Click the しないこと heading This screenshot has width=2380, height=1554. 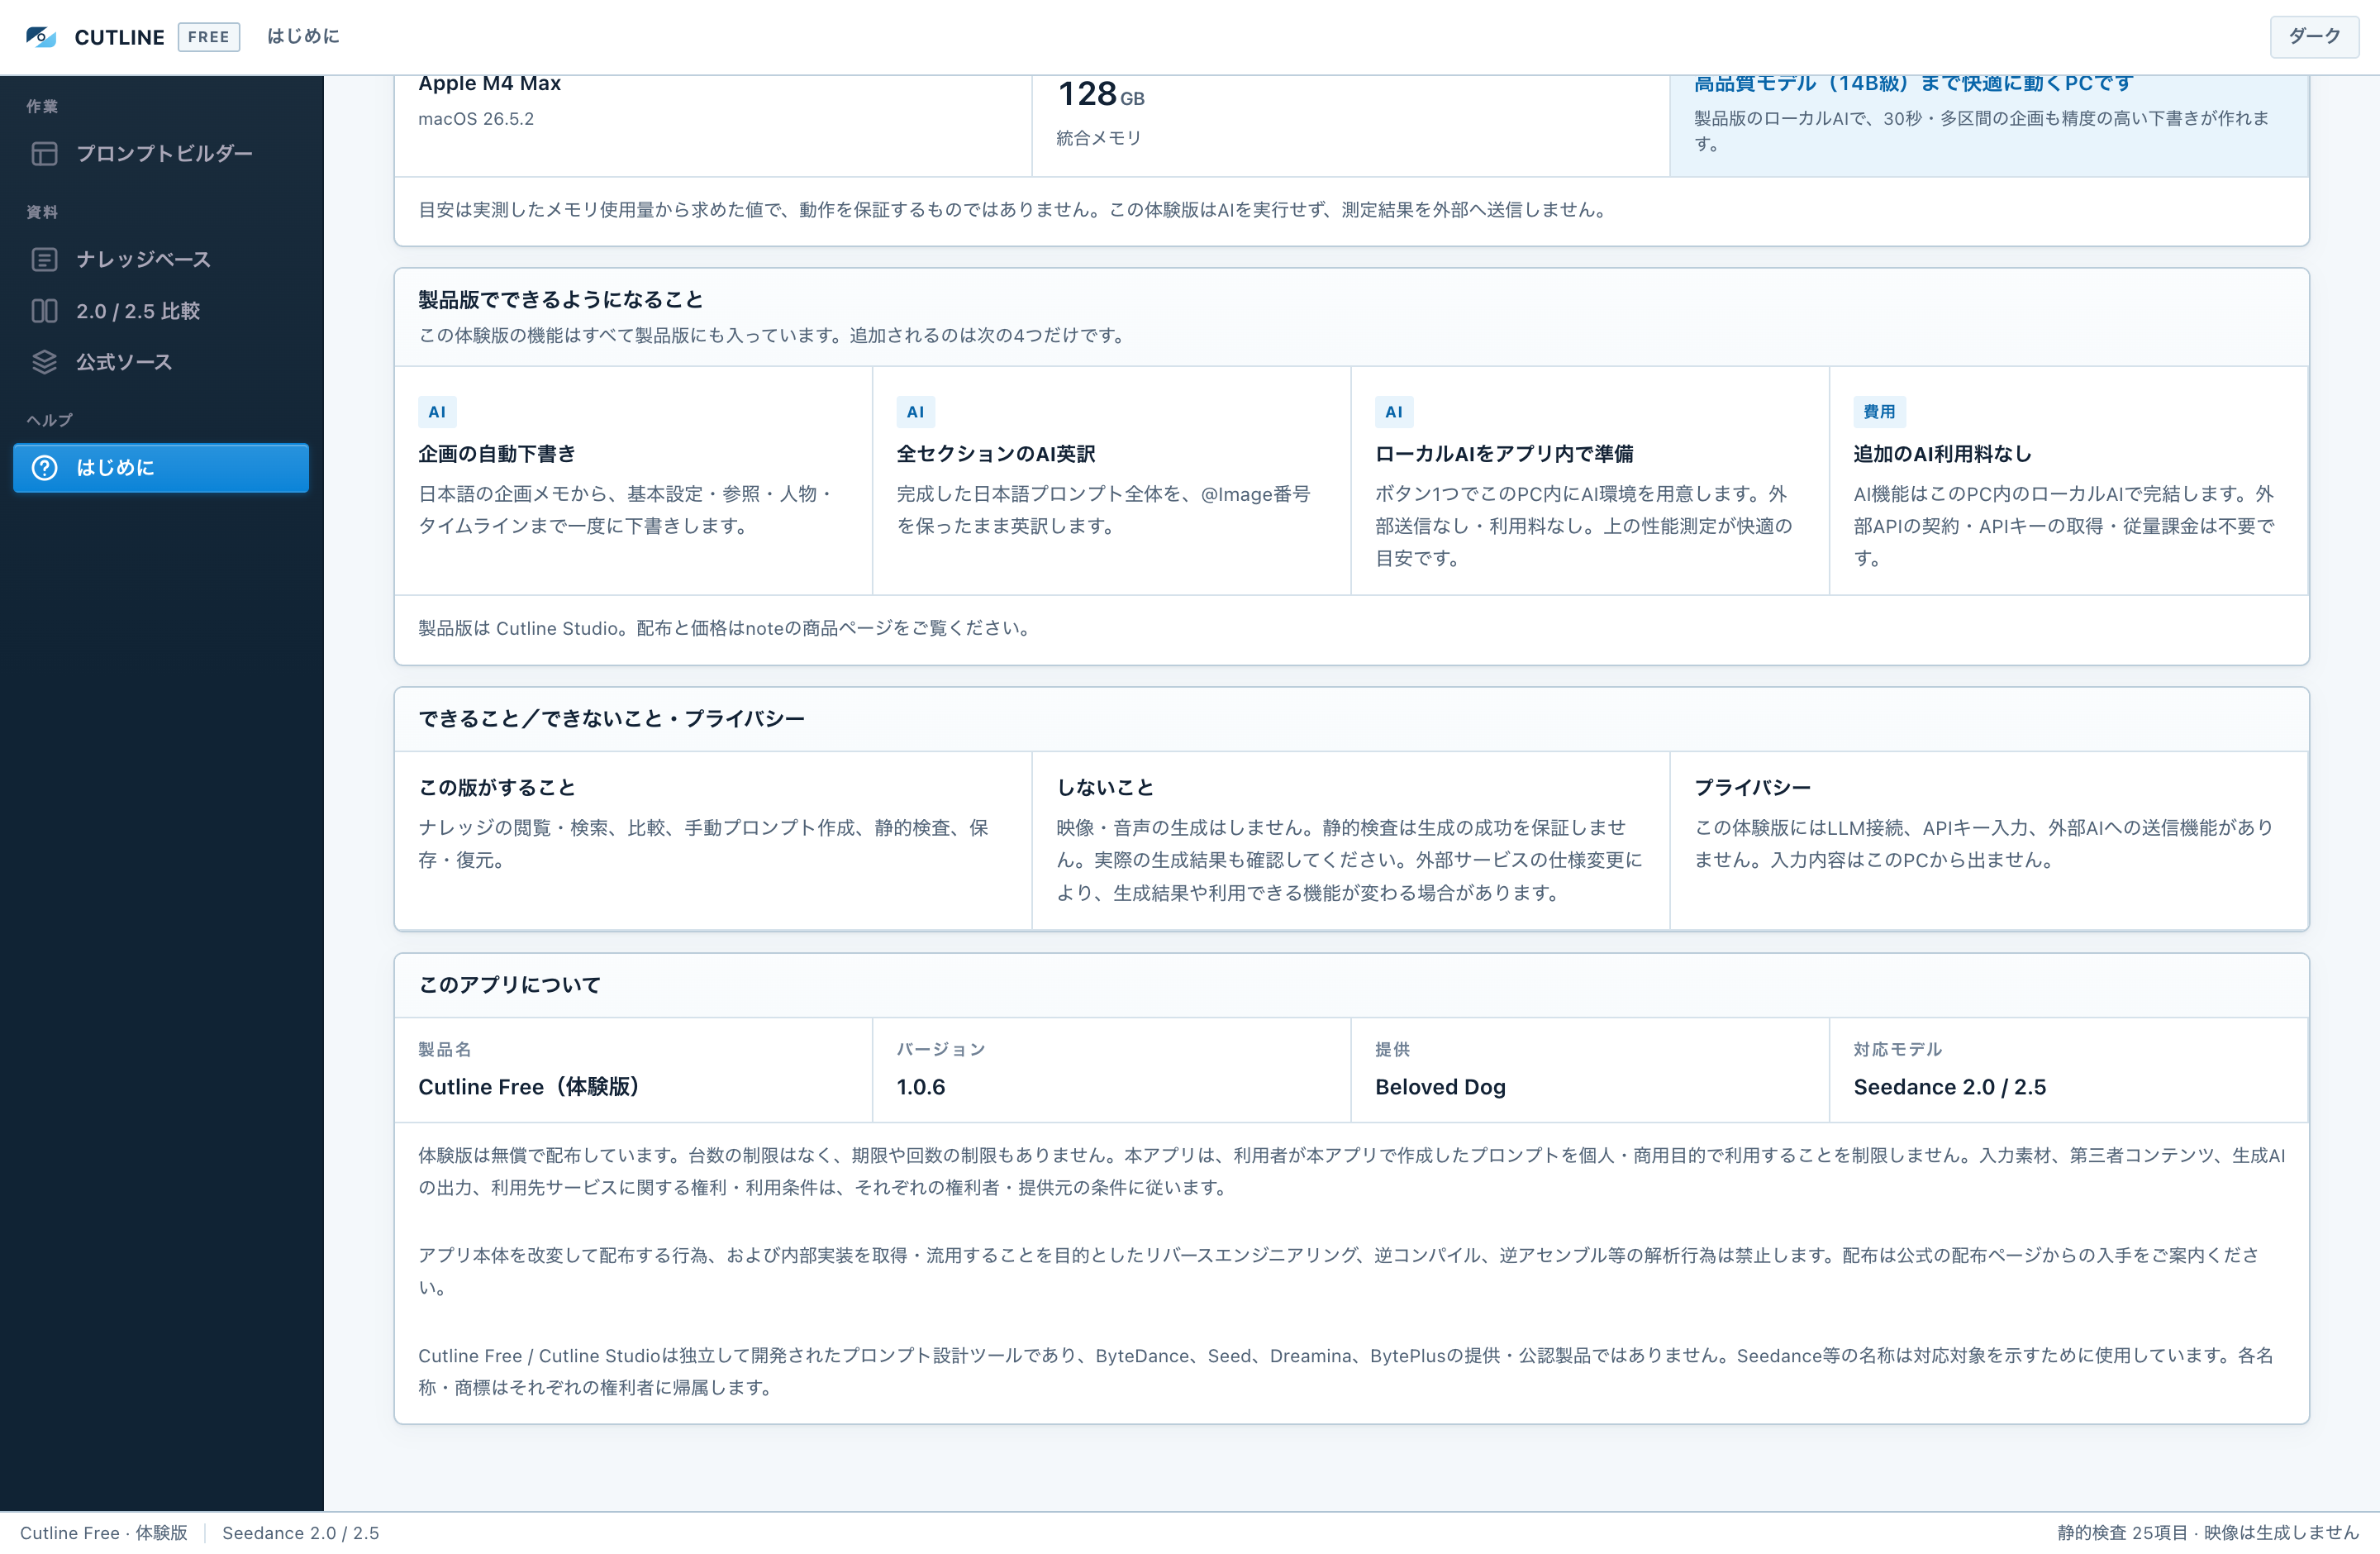pyautogui.click(x=1105, y=788)
